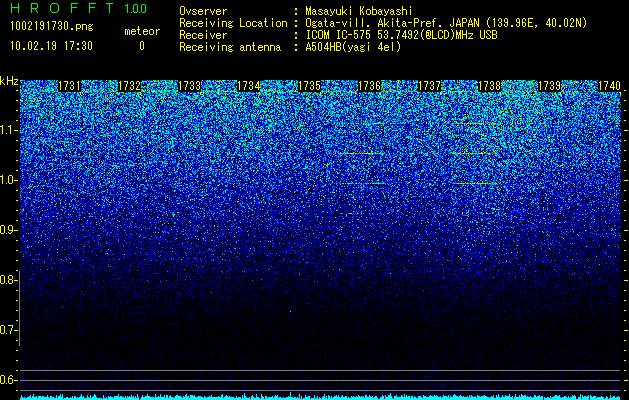Click the version 1.0.0 label

pyautogui.click(x=135, y=9)
